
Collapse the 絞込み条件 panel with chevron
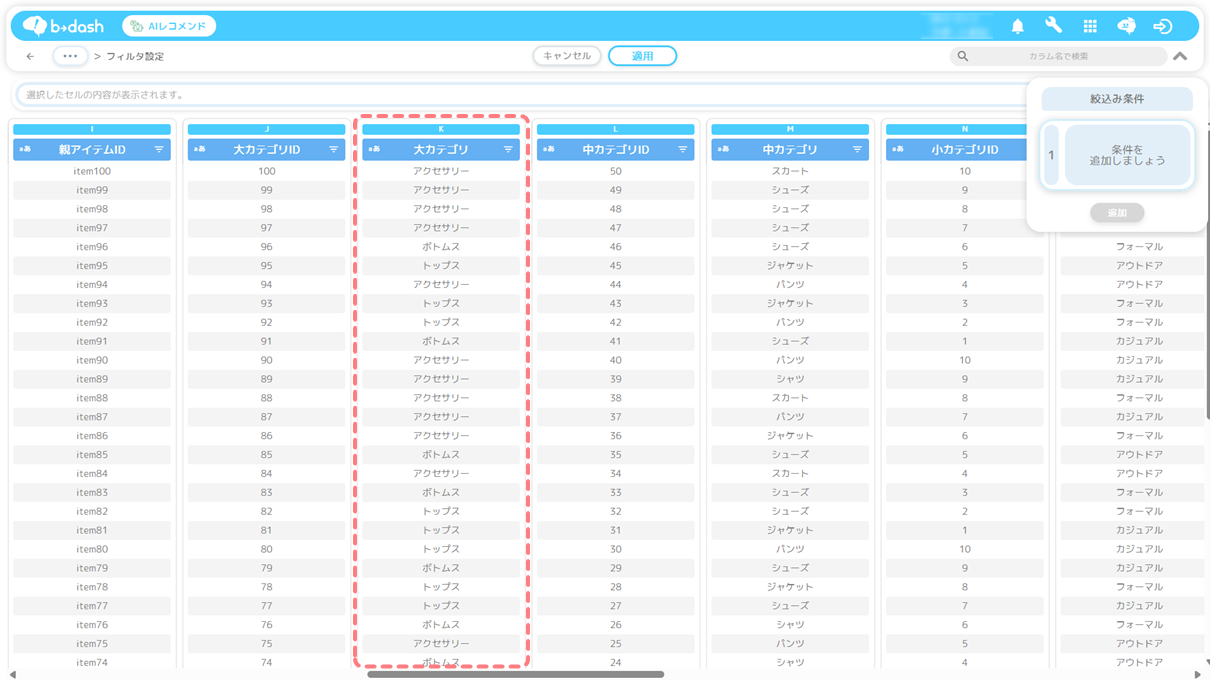point(1180,57)
